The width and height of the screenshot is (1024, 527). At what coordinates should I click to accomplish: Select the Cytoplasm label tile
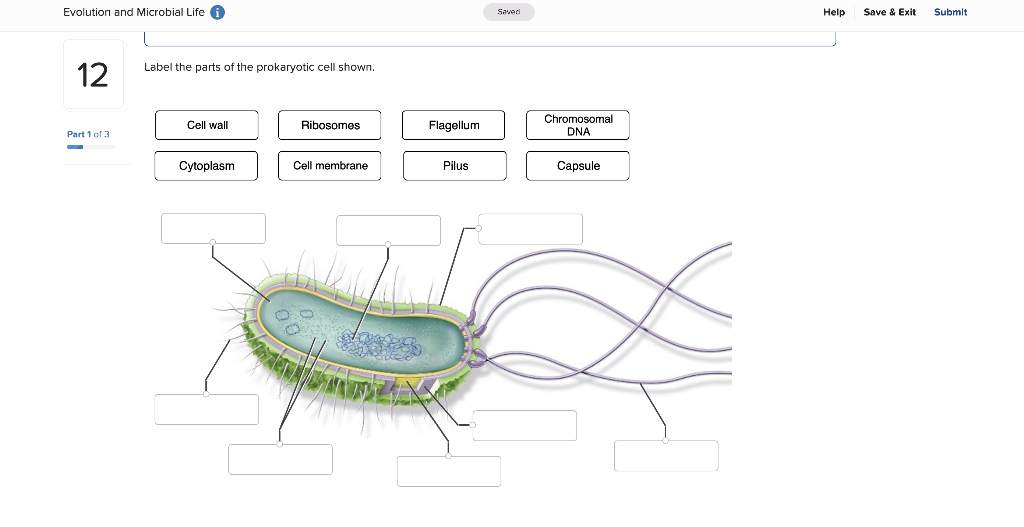pos(206,166)
